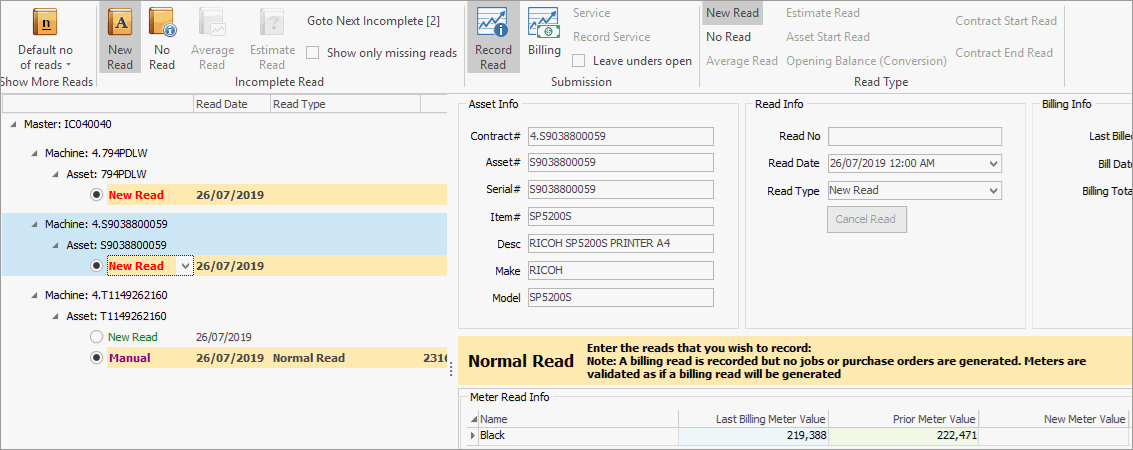The image size is (1133, 450).
Task: Click the Read Type column header in tree
Action: click(x=345, y=104)
